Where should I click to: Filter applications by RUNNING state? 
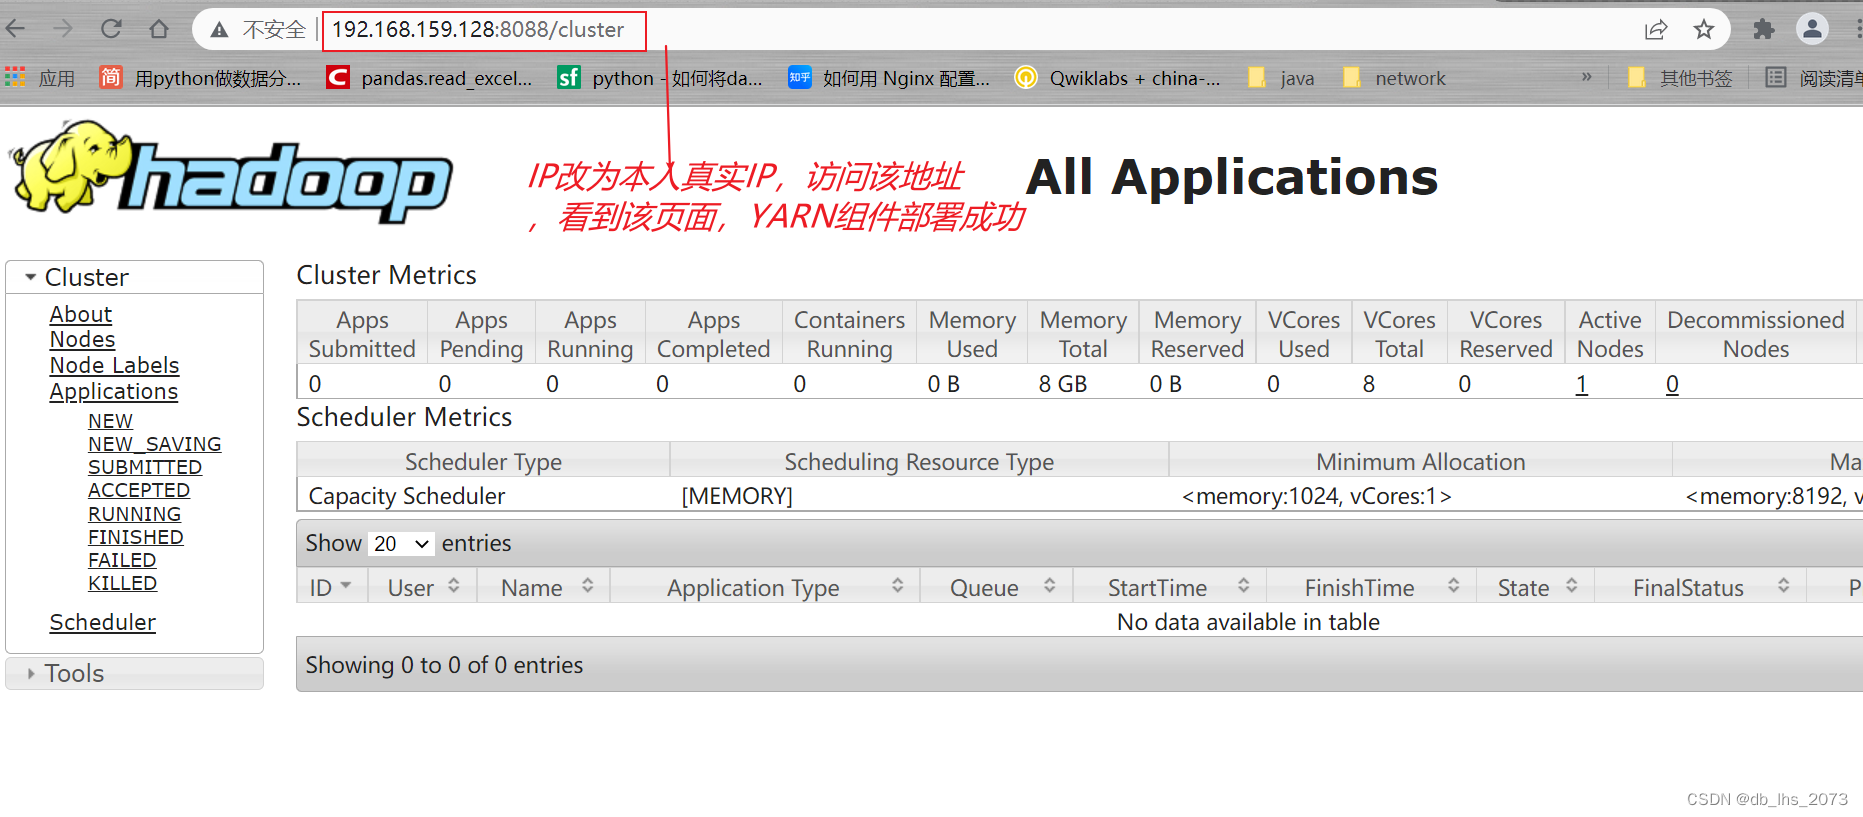coord(135,514)
